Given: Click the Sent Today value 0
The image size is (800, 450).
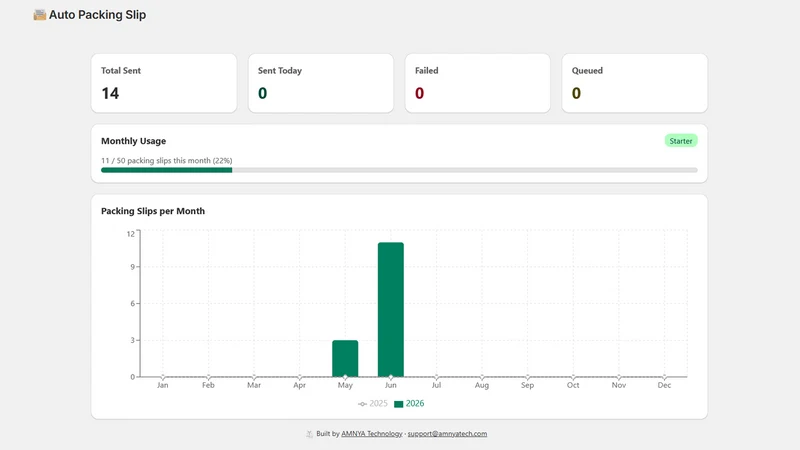Looking at the screenshot, I should coord(262,93).
